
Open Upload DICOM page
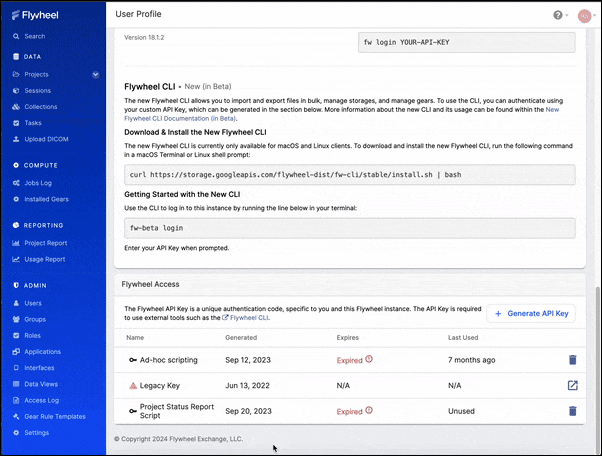46,139
